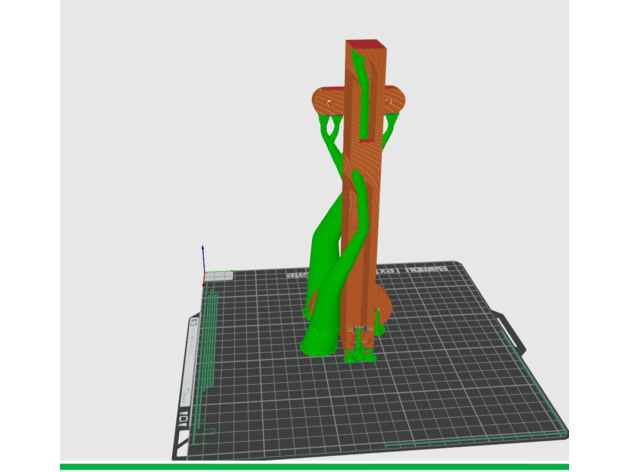This screenshot has height=472, width=628.
Task: Click the blue Z-axis arrow at origin
Action: point(203,256)
